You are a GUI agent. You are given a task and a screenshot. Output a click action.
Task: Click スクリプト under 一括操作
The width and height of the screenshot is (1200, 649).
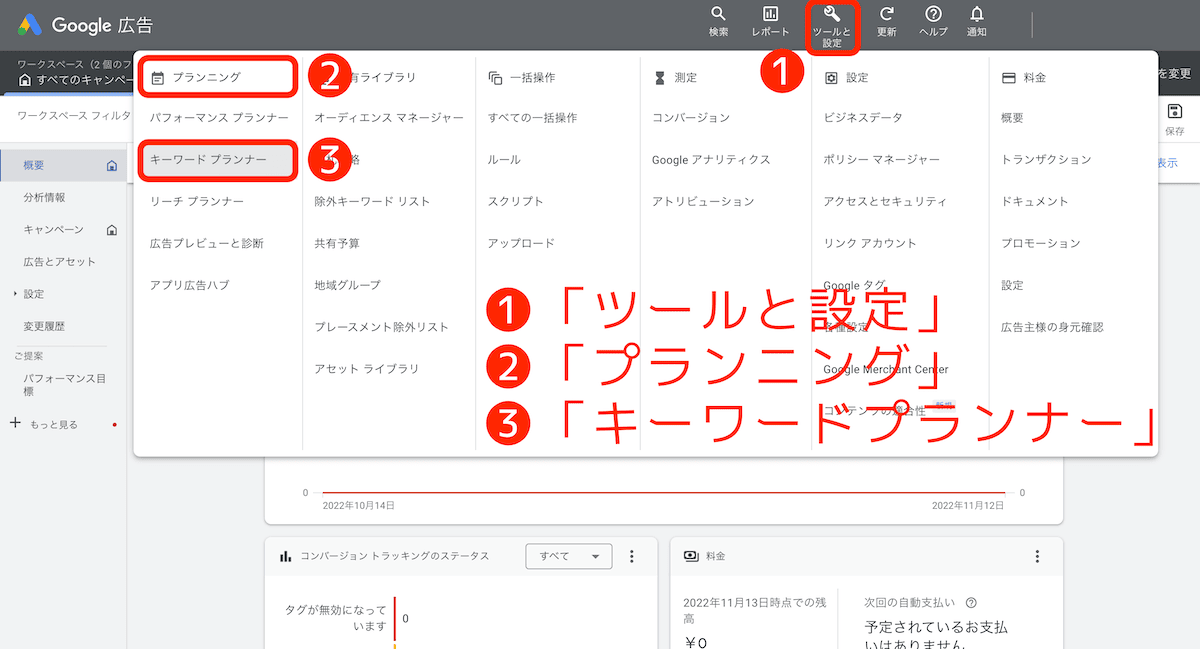click(516, 202)
